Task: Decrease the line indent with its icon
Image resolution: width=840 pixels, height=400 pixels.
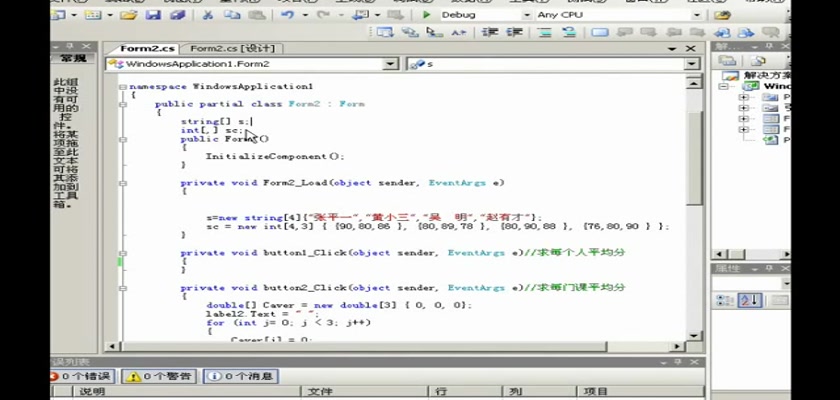Action: [x=489, y=32]
